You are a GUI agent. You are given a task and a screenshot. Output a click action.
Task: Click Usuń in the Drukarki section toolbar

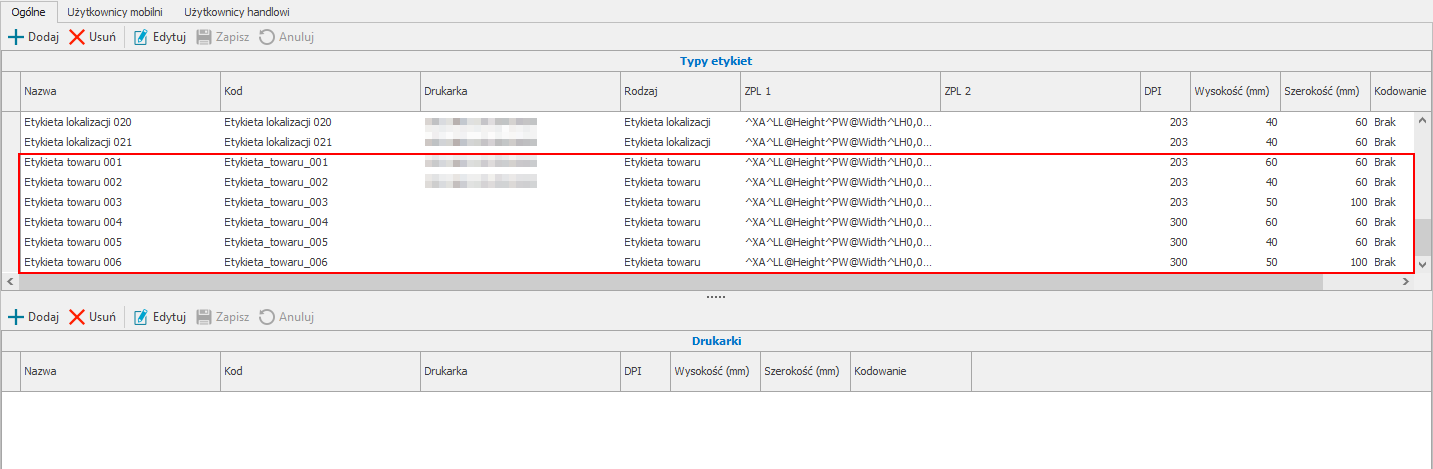(92, 317)
